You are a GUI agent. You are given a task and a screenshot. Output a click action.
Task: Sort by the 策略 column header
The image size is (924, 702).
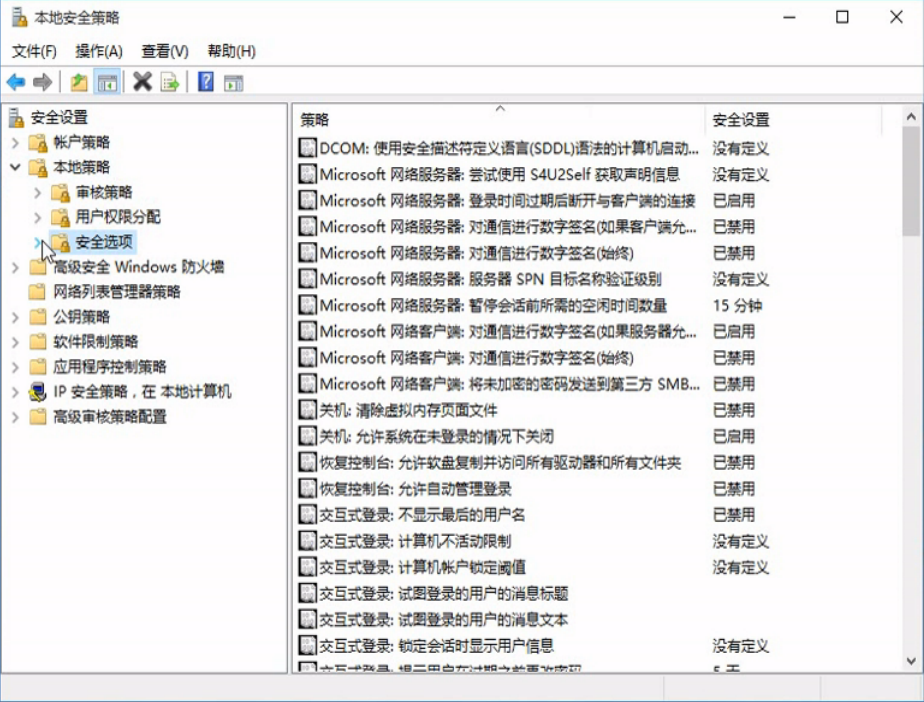coord(499,120)
